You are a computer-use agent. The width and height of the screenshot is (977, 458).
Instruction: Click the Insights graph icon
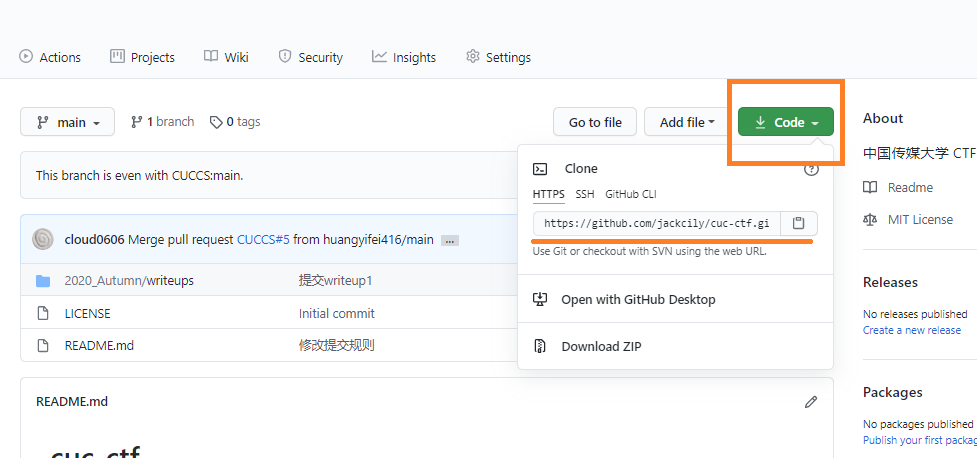coord(379,56)
